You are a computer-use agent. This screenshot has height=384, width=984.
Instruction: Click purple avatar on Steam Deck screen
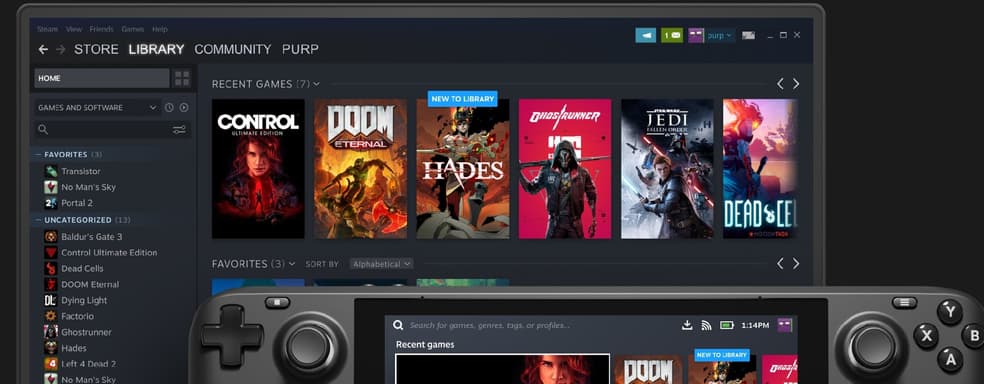(x=784, y=325)
